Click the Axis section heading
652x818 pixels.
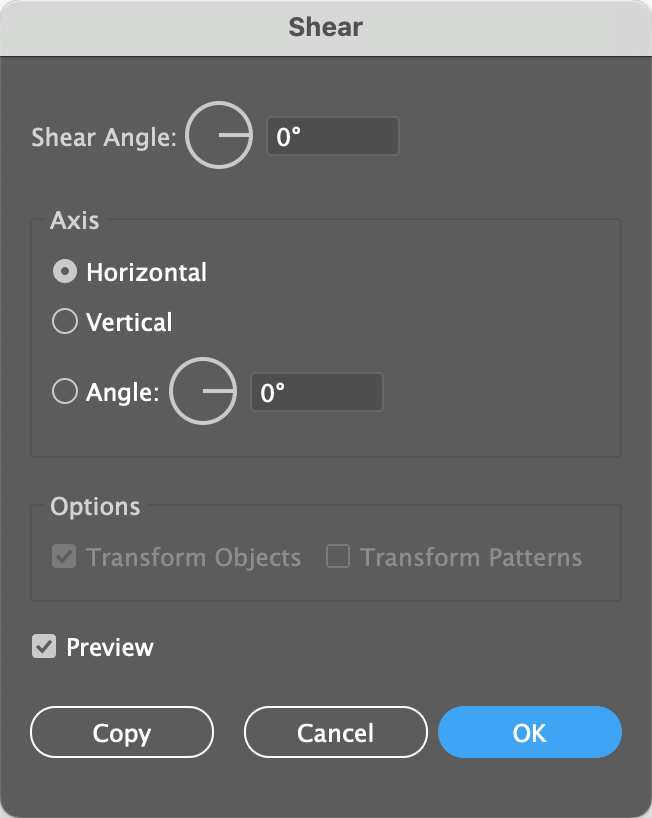click(75, 219)
